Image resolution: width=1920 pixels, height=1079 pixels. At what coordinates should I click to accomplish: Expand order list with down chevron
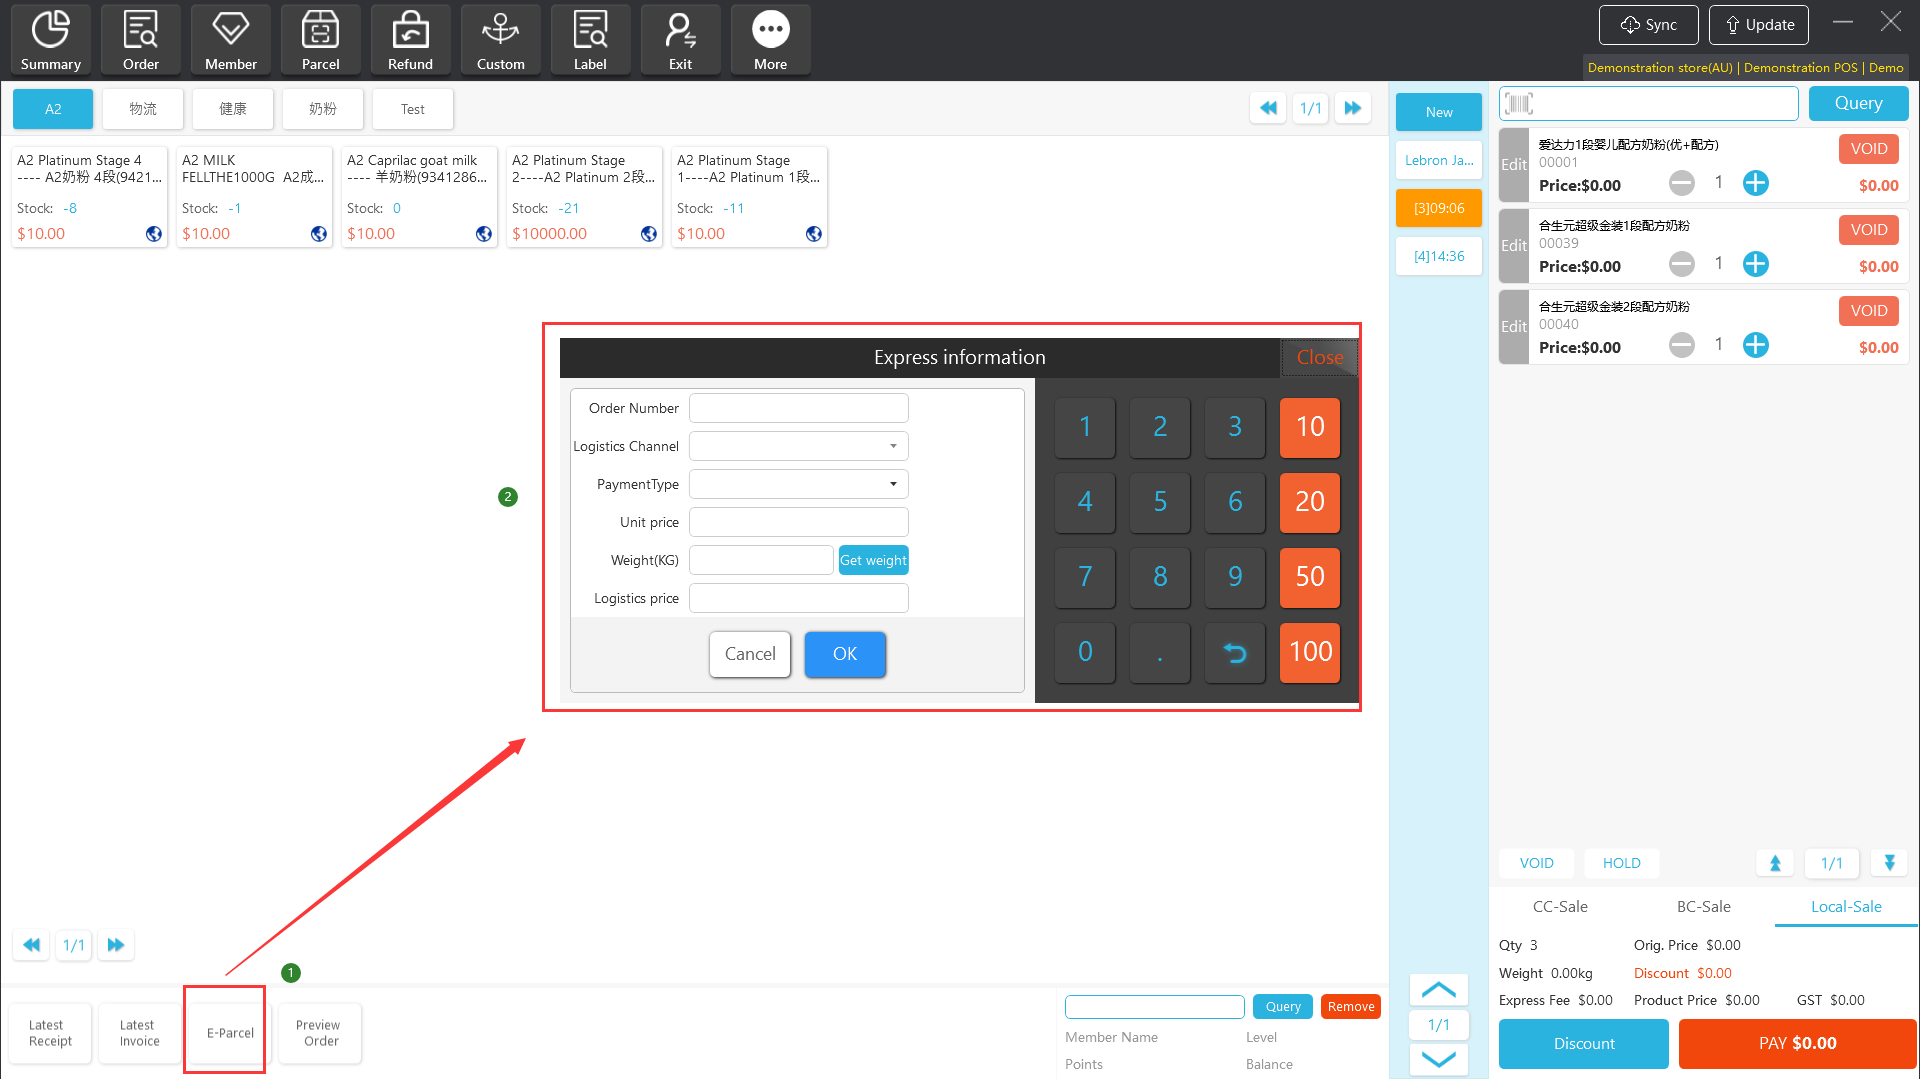point(1438,1059)
